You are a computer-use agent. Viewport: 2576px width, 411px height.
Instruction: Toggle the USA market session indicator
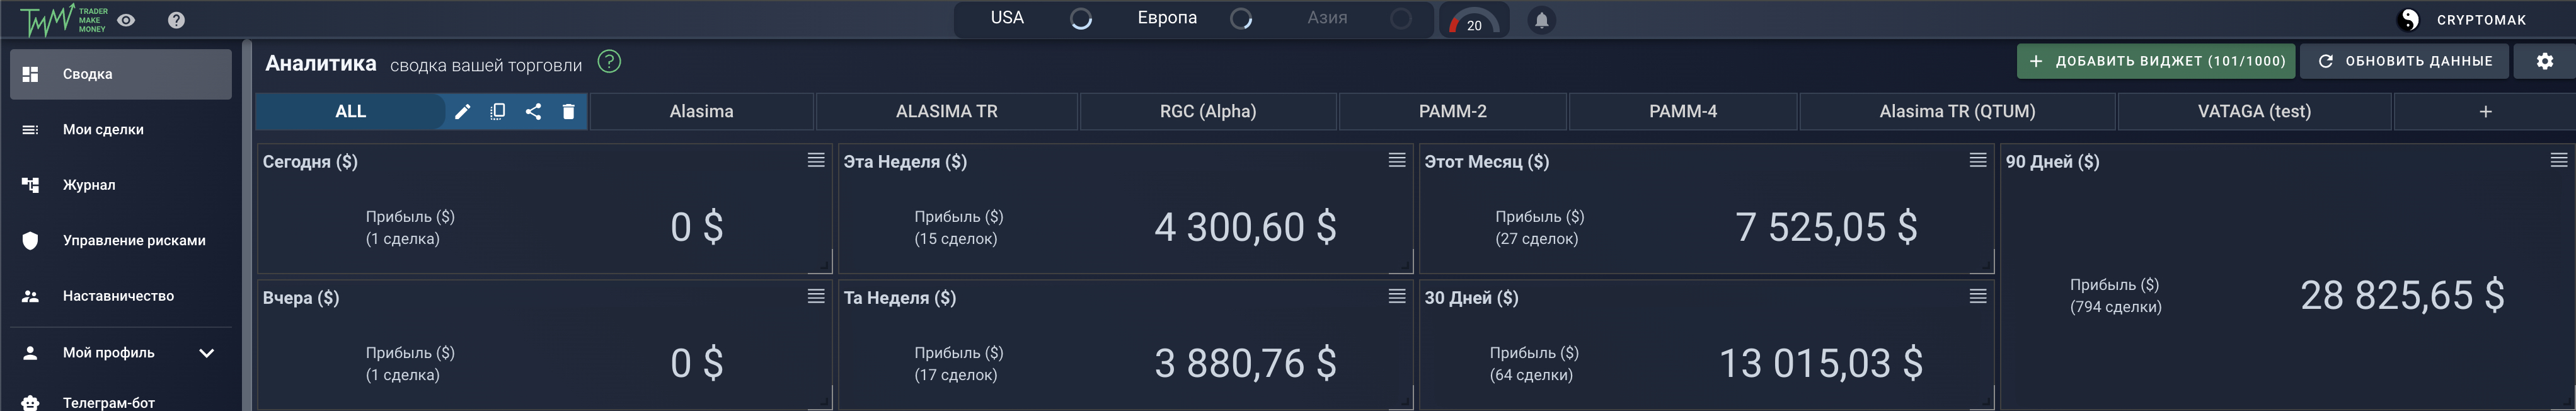(1080, 19)
